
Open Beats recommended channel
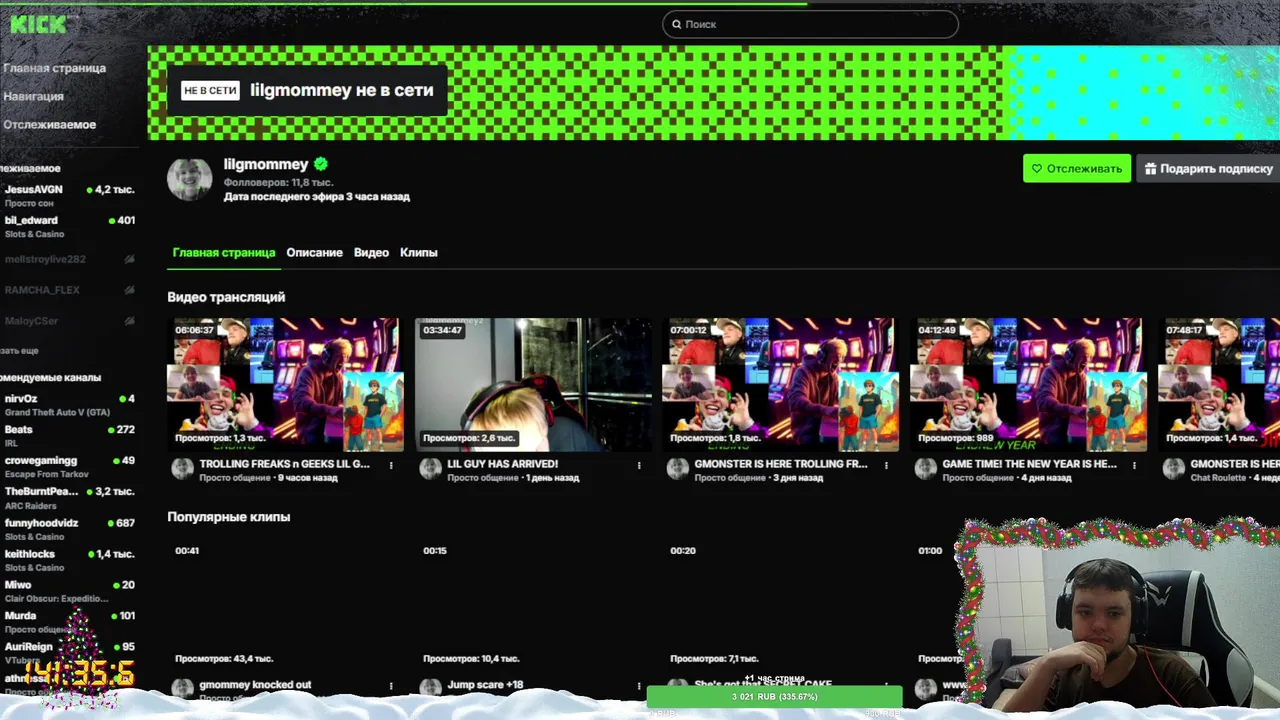[68, 435]
